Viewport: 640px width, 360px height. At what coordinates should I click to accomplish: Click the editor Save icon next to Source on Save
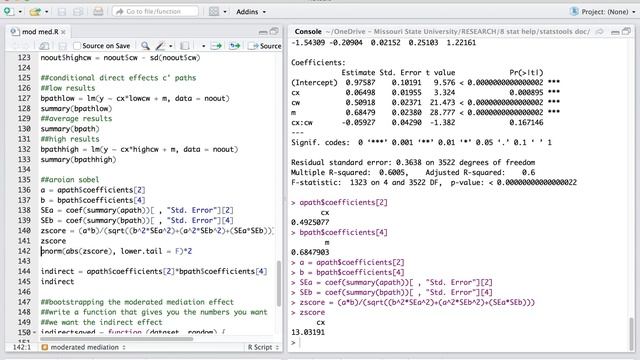[x=62, y=46]
